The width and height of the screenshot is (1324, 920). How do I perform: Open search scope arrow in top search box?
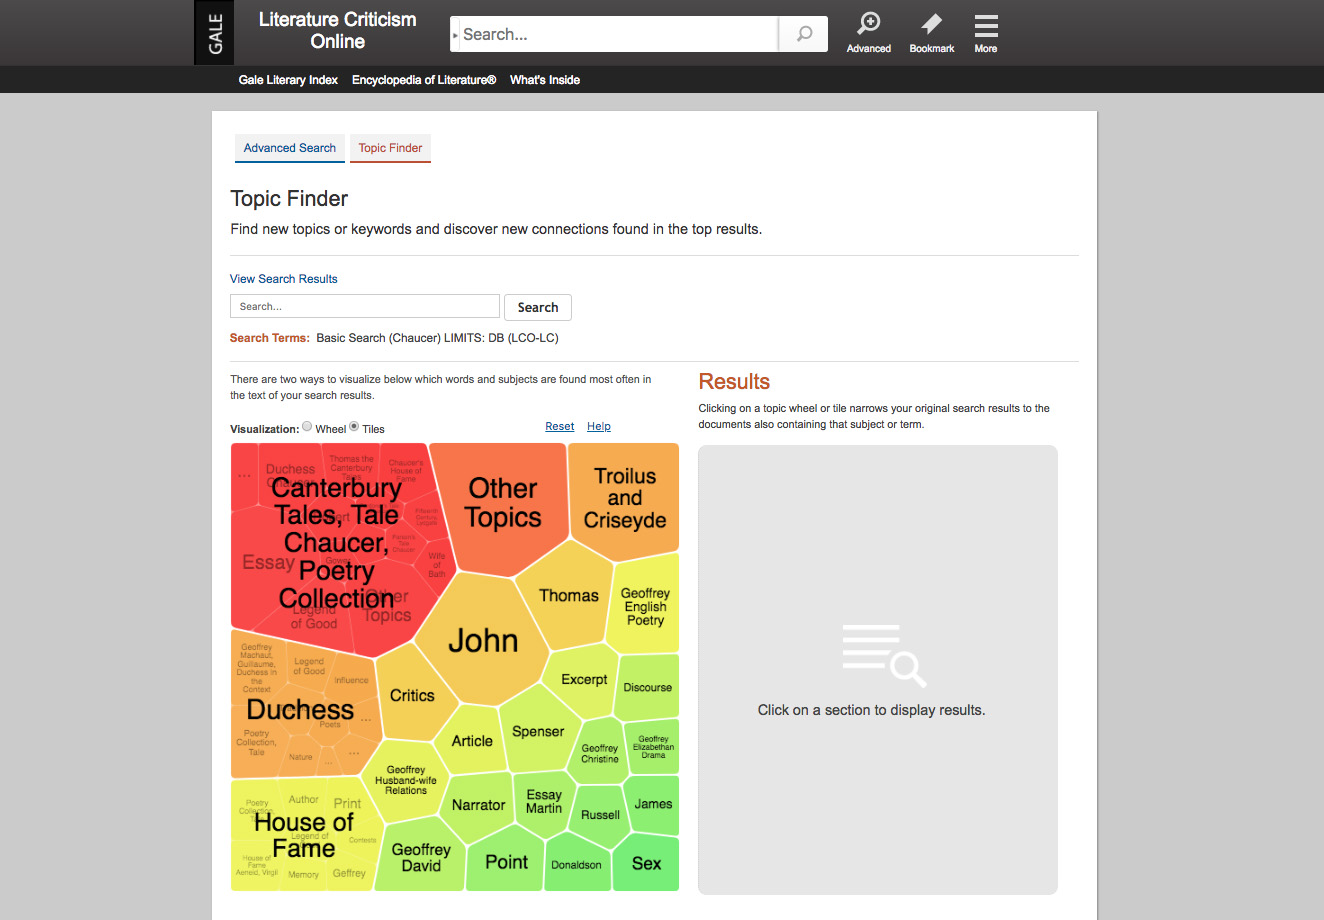[x=456, y=35]
